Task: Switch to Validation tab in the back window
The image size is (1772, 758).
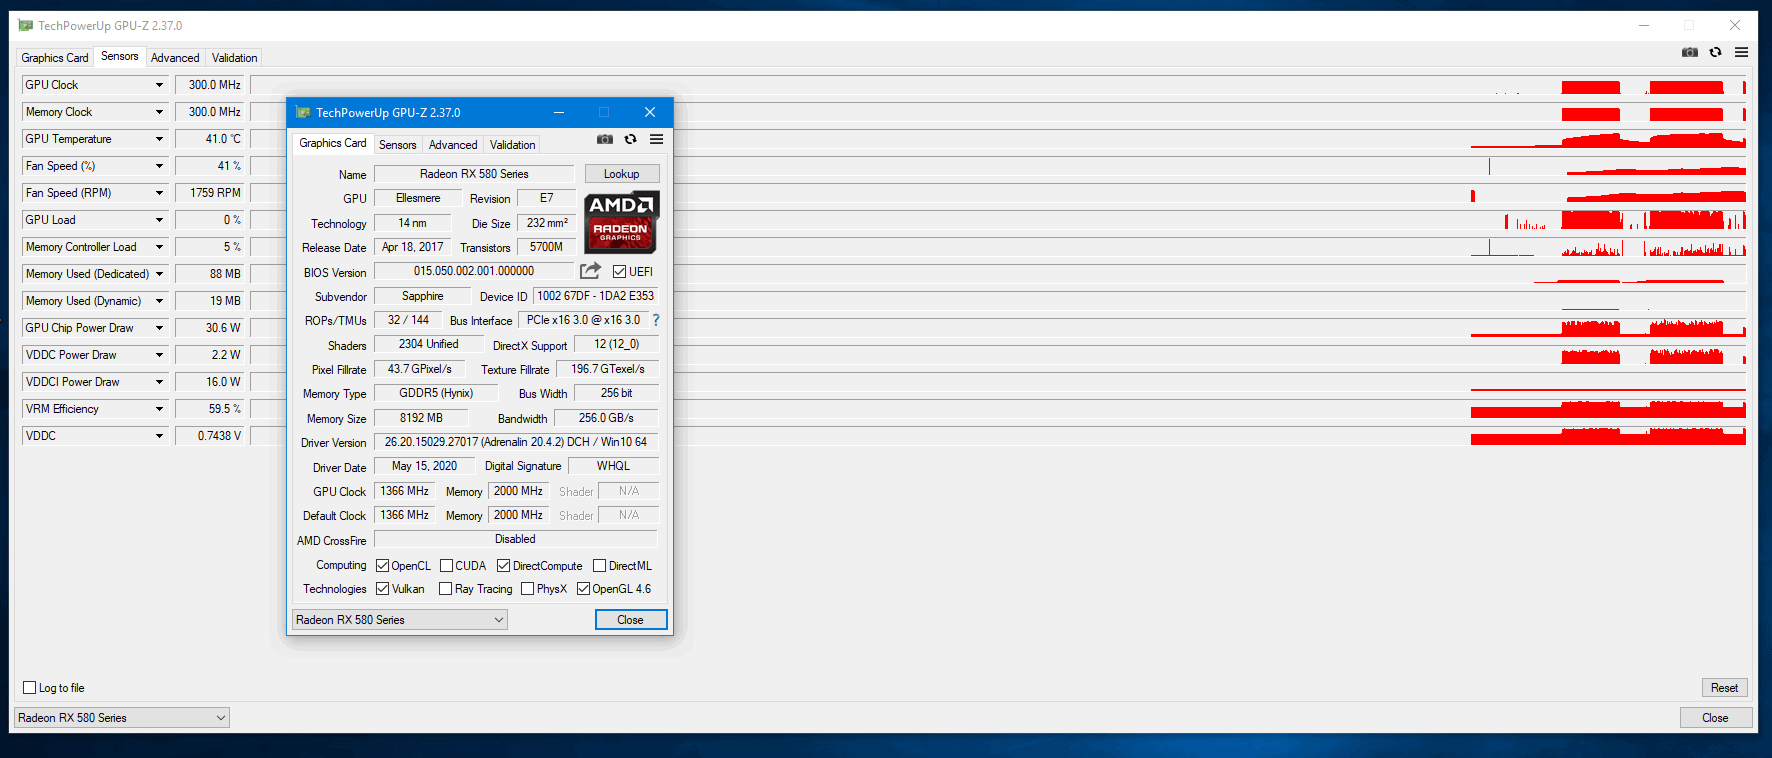Action: pyautogui.click(x=235, y=58)
